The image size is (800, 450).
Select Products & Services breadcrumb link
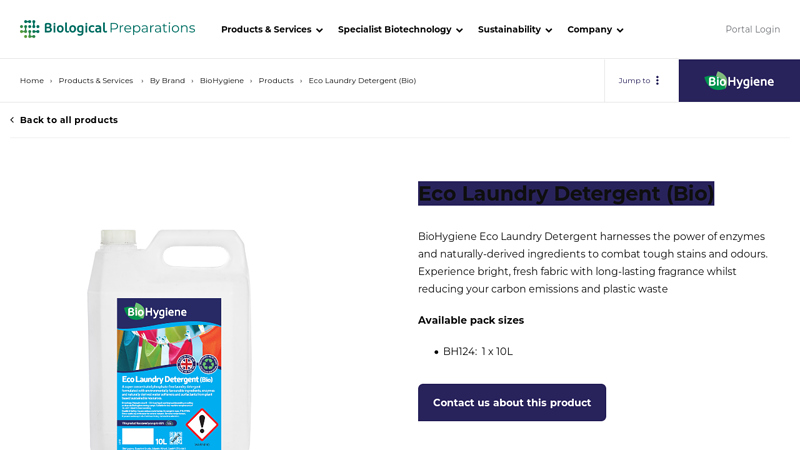(96, 81)
